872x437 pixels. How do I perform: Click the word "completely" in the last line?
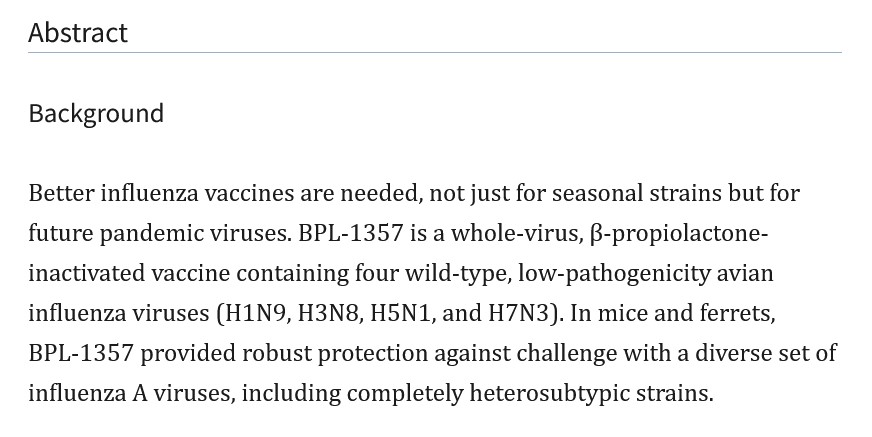click(404, 394)
